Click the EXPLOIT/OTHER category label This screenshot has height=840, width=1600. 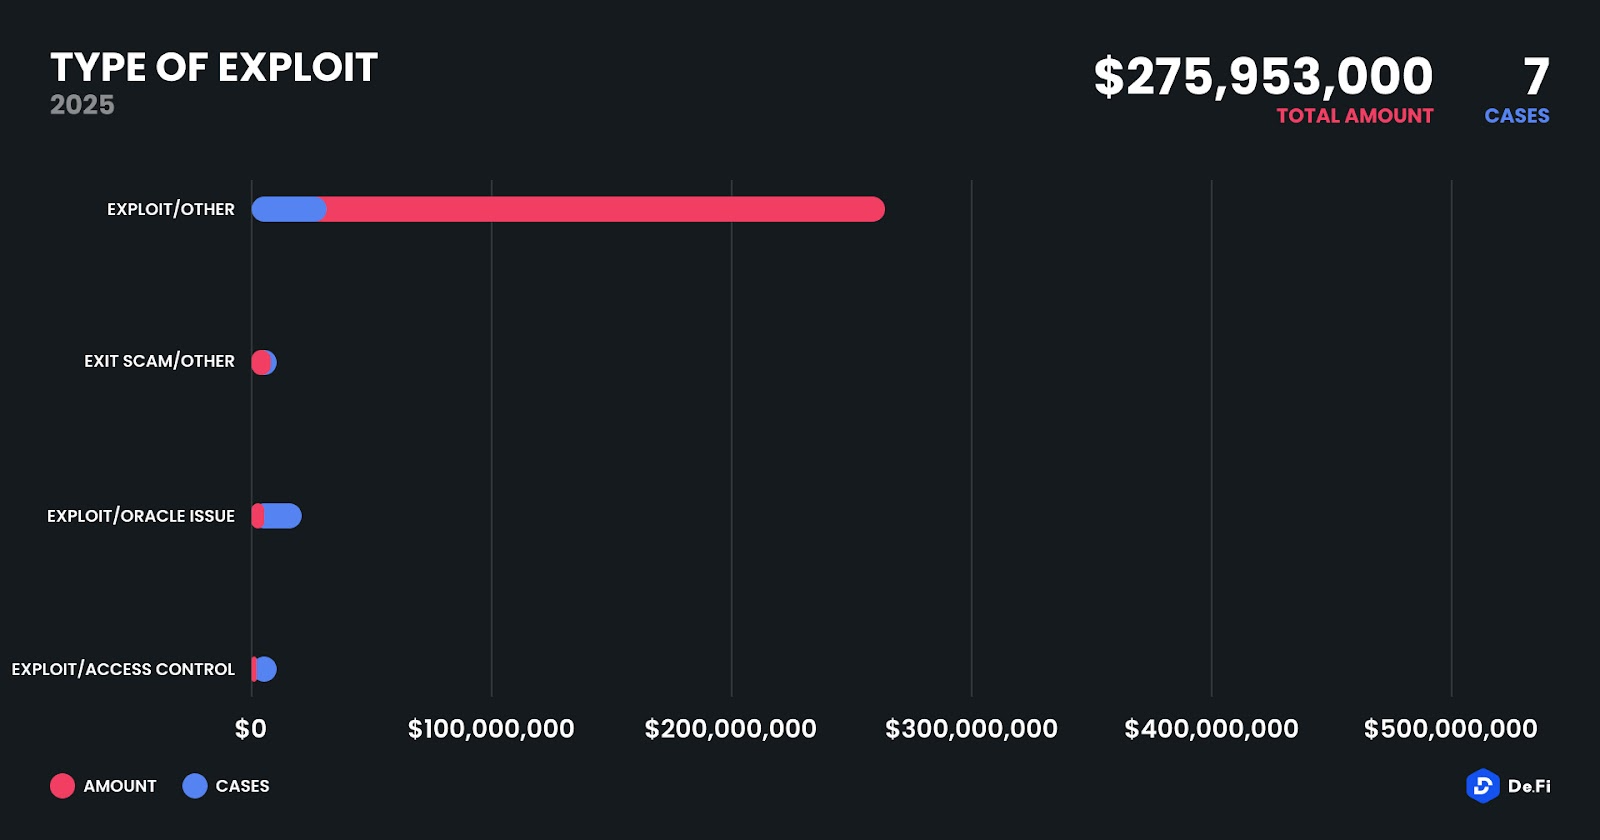pyautogui.click(x=171, y=209)
